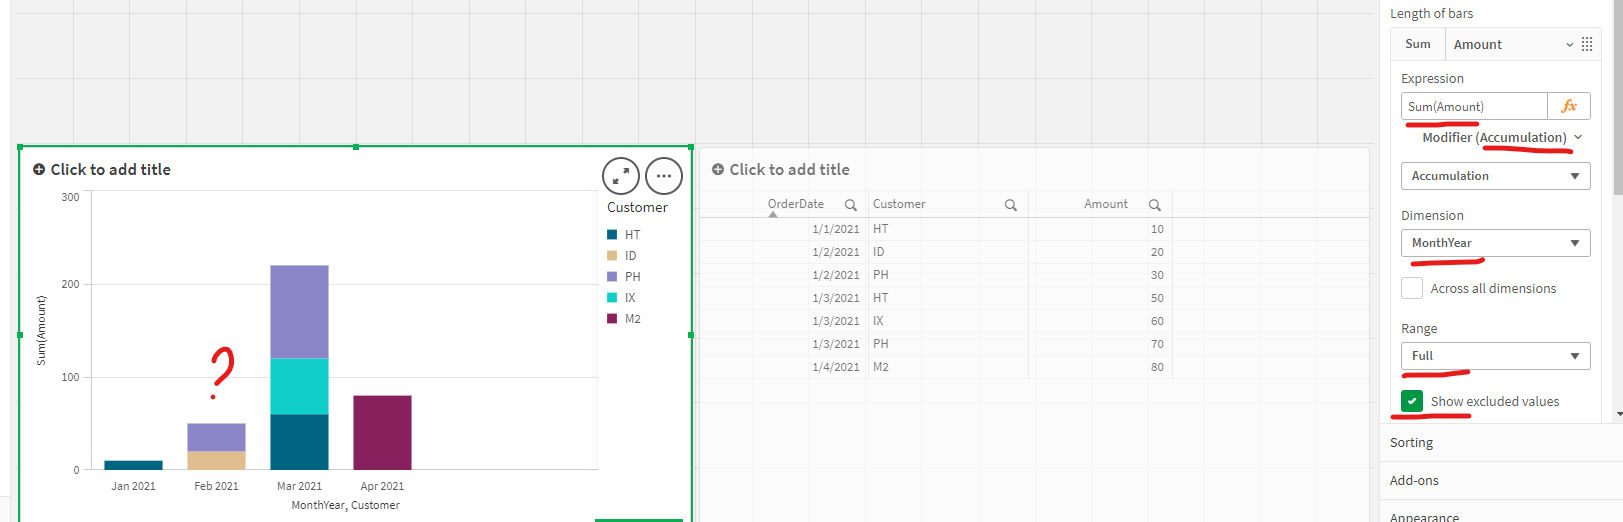Select the Apr 2021 M2 bar
This screenshot has width=1623, height=522.
(x=382, y=432)
